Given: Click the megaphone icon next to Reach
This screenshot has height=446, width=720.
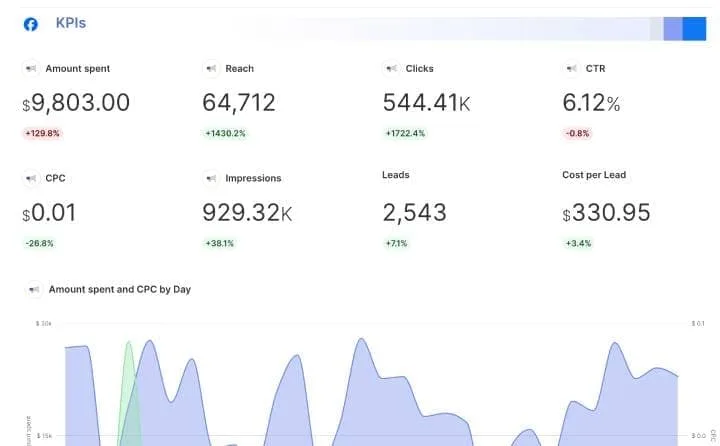Looking at the screenshot, I should 211,68.
